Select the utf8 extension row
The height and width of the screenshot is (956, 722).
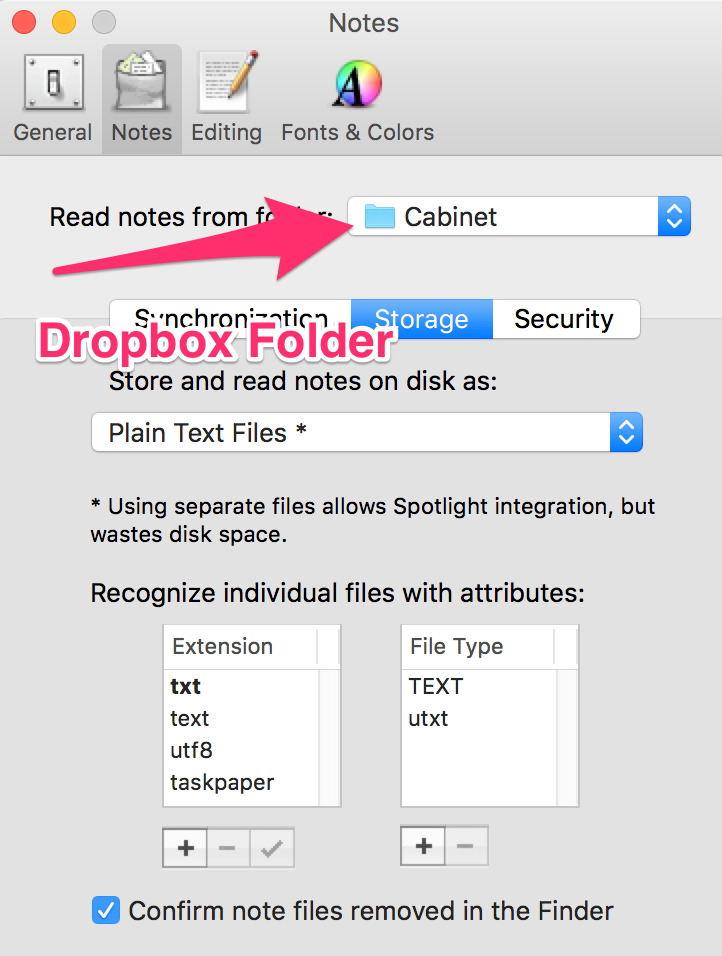coord(241,750)
